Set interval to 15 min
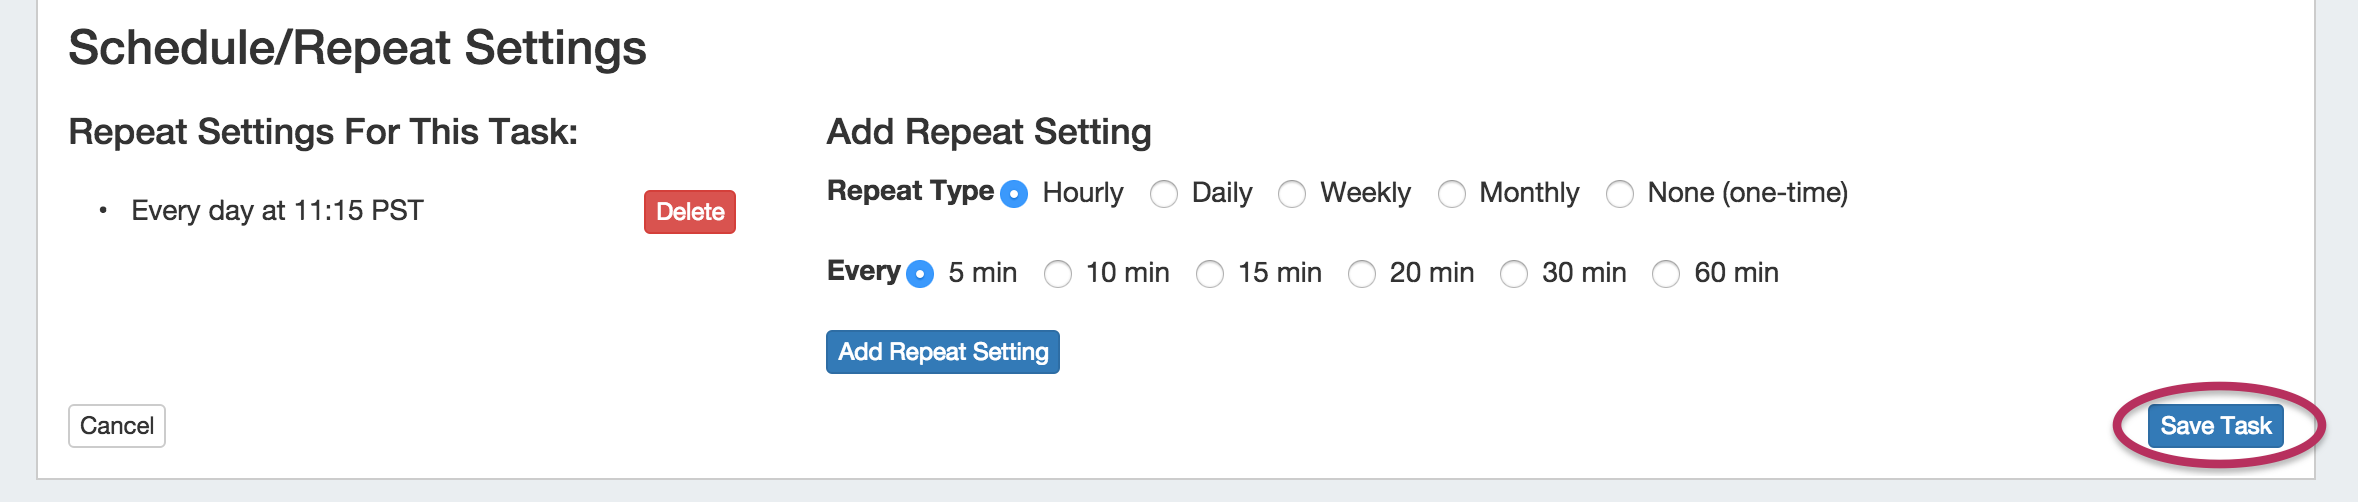The image size is (2358, 502). tap(1210, 274)
